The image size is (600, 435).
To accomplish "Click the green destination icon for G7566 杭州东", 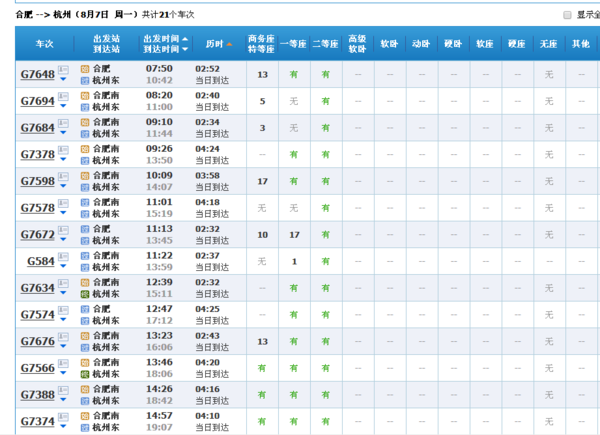I will click(85, 374).
